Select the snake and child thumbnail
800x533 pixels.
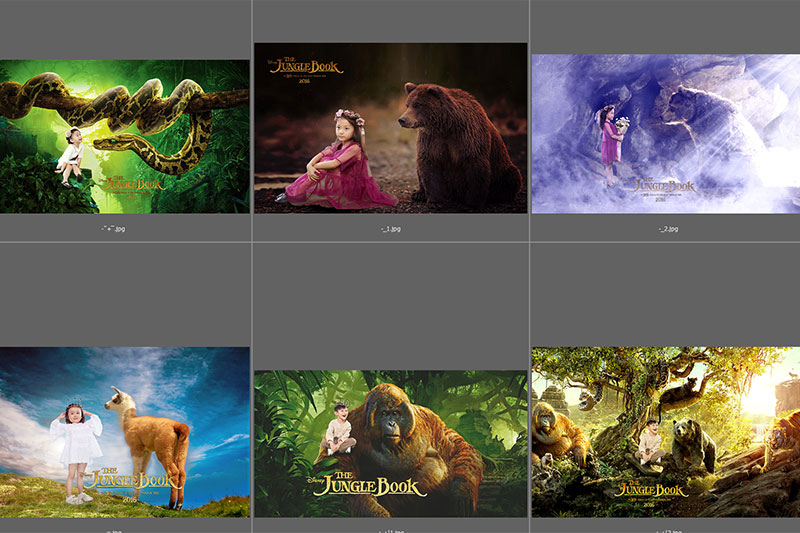124,137
